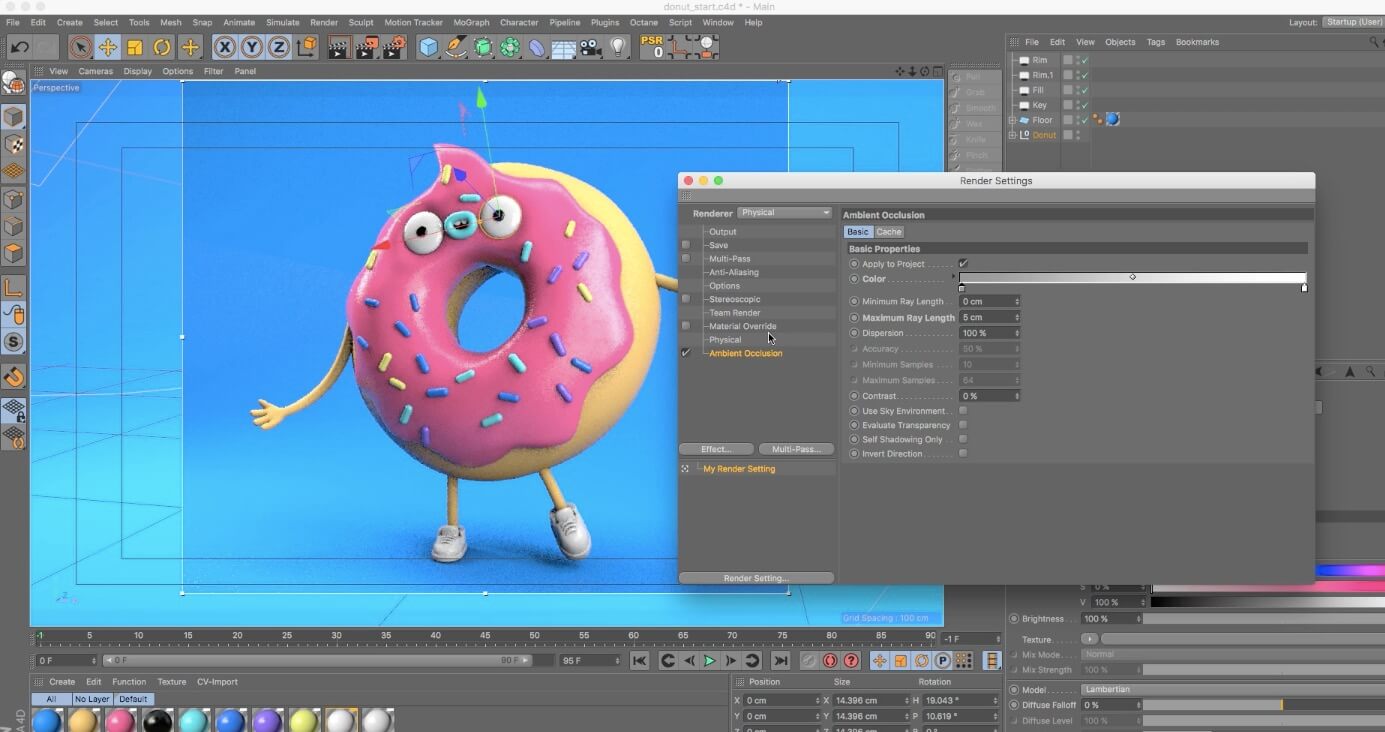This screenshot has width=1385, height=732.
Task: Open the Deformer (bend) object icon
Action: (537, 47)
